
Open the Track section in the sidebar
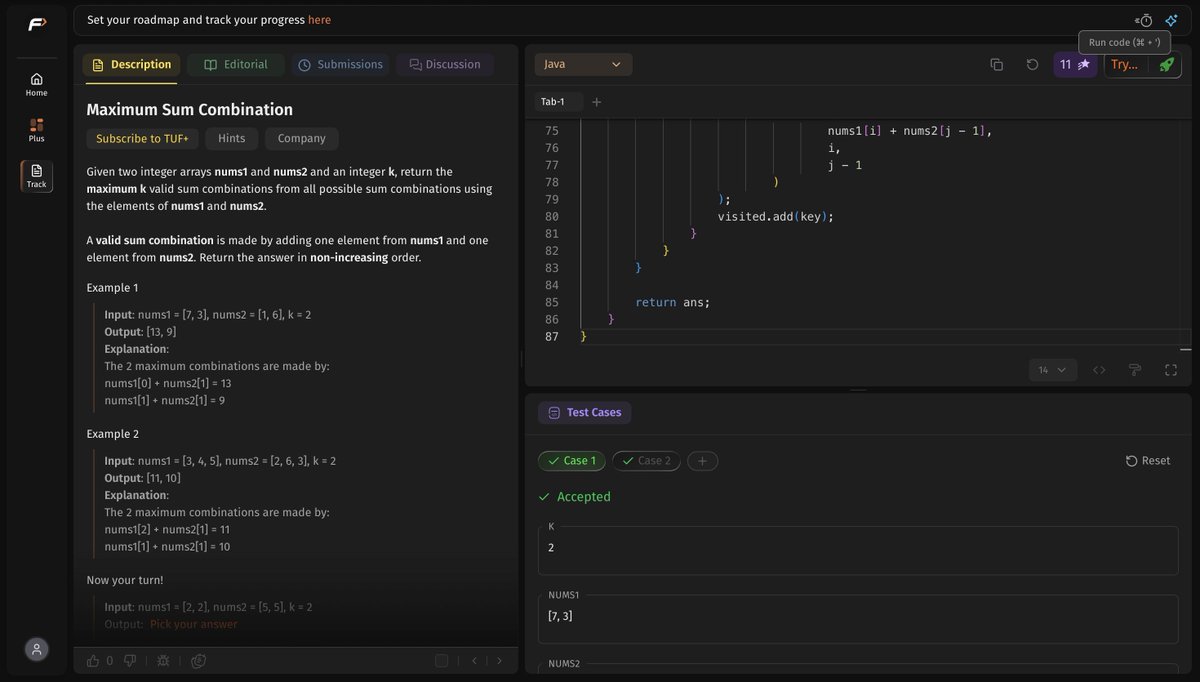pos(37,176)
